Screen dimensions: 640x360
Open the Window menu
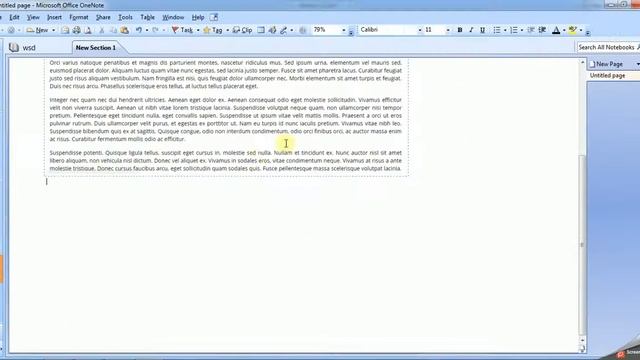173,17
